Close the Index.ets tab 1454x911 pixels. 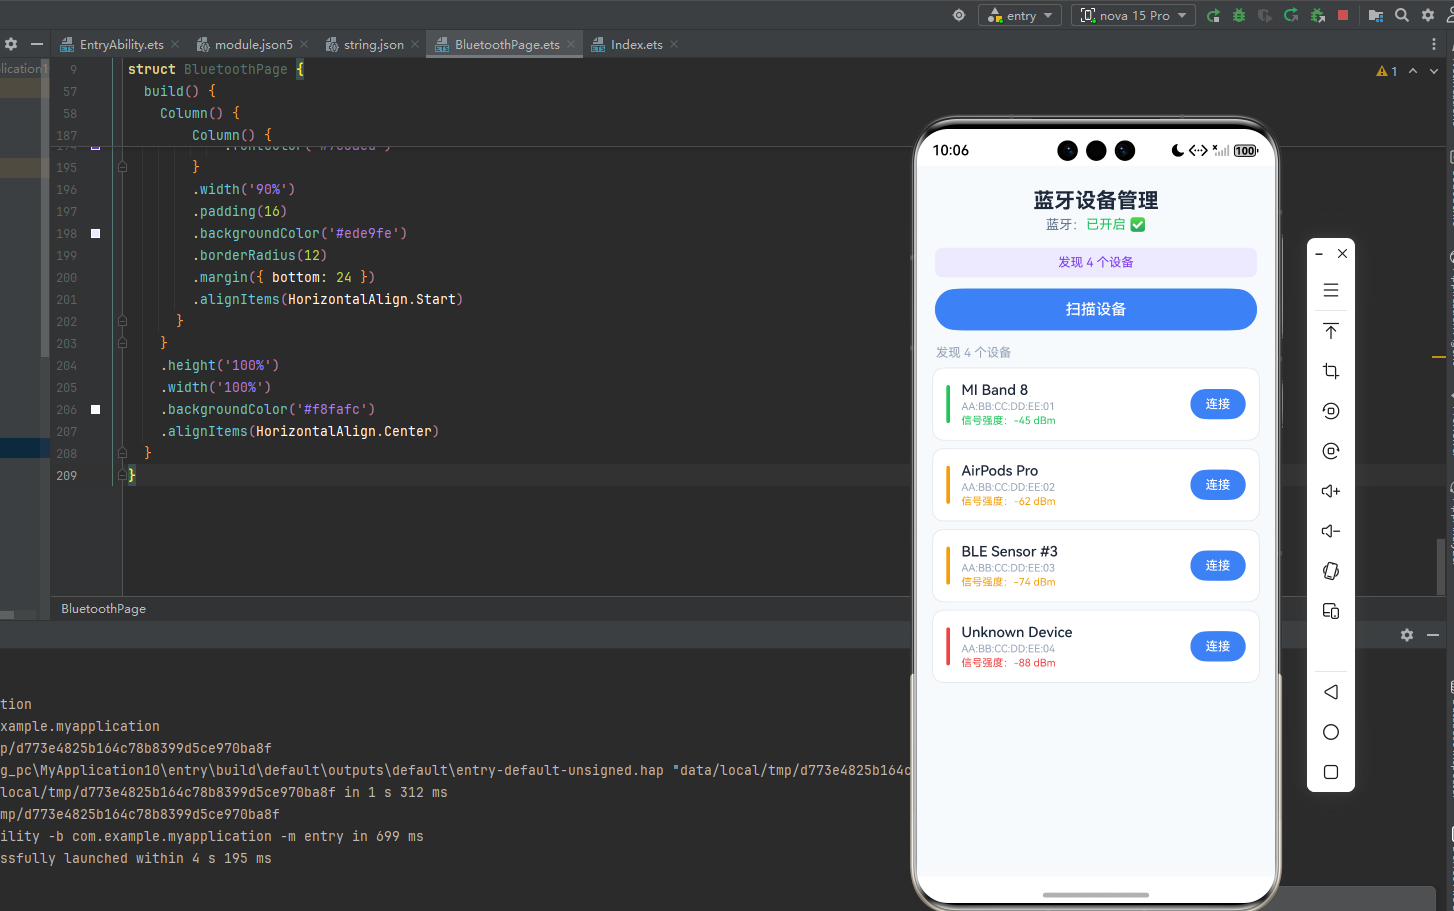tap(674, 44)
